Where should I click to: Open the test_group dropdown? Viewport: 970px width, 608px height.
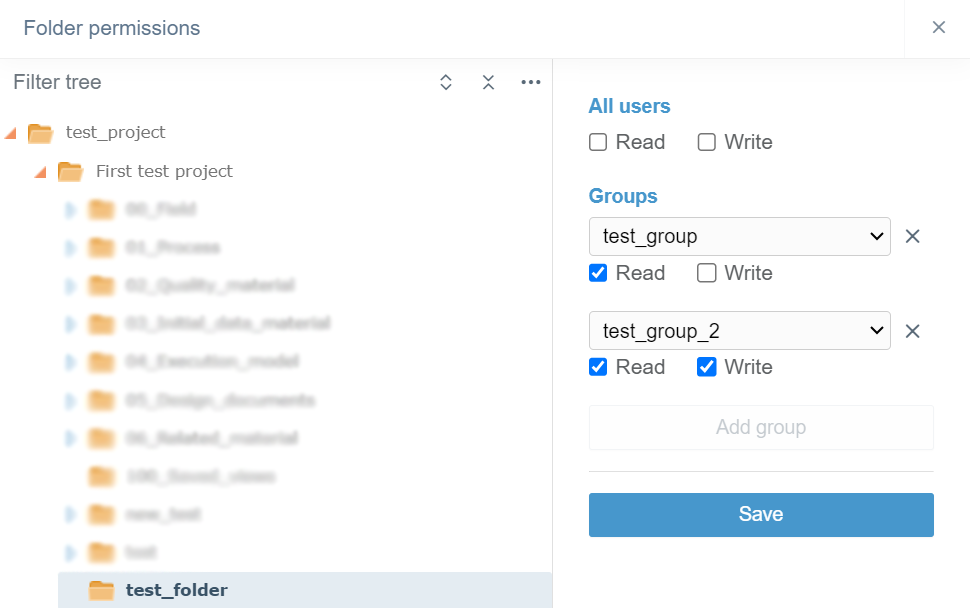pos(739,237)
